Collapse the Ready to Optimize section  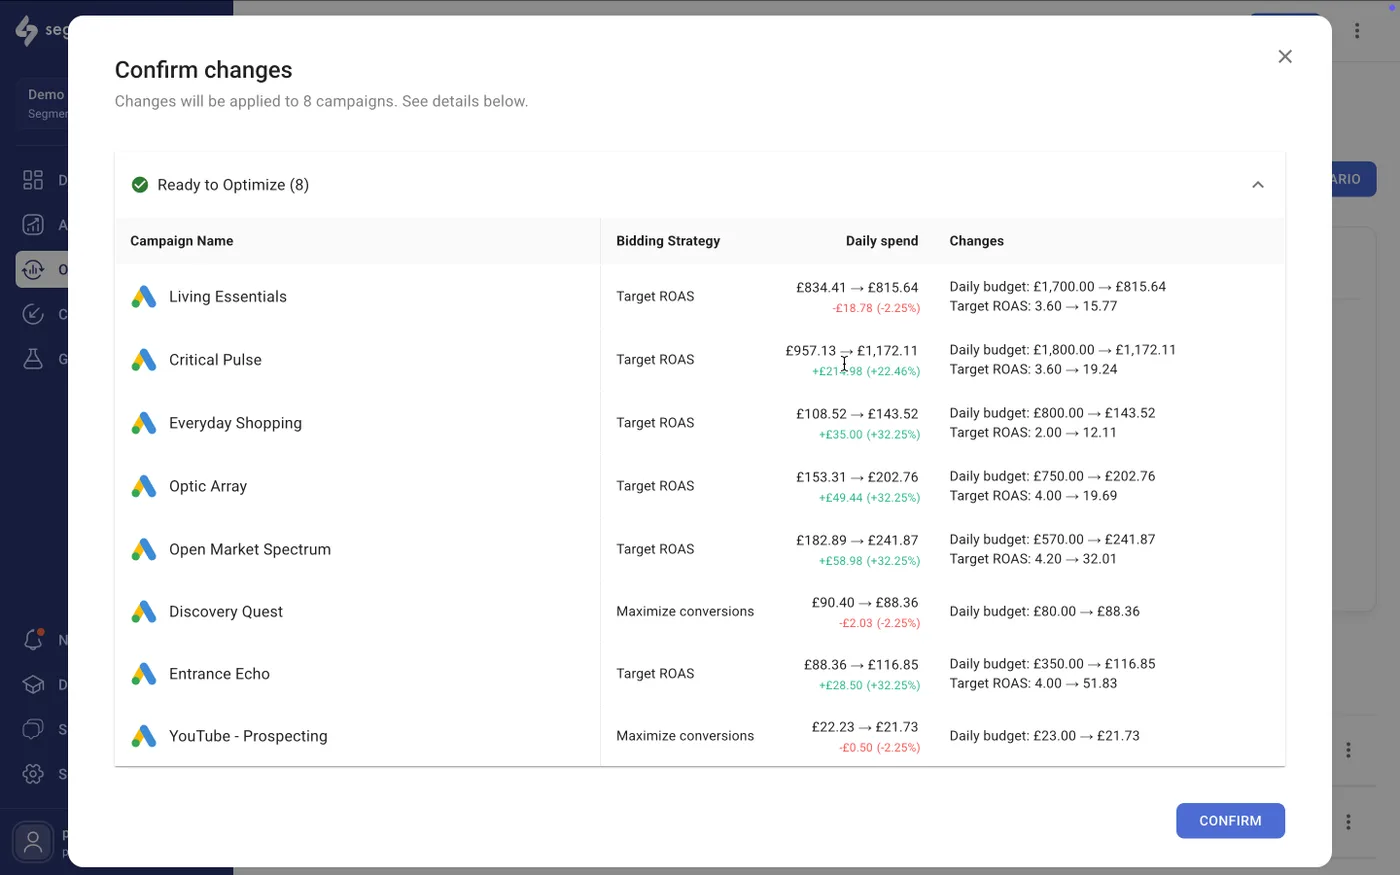(x=1258, y=184)
